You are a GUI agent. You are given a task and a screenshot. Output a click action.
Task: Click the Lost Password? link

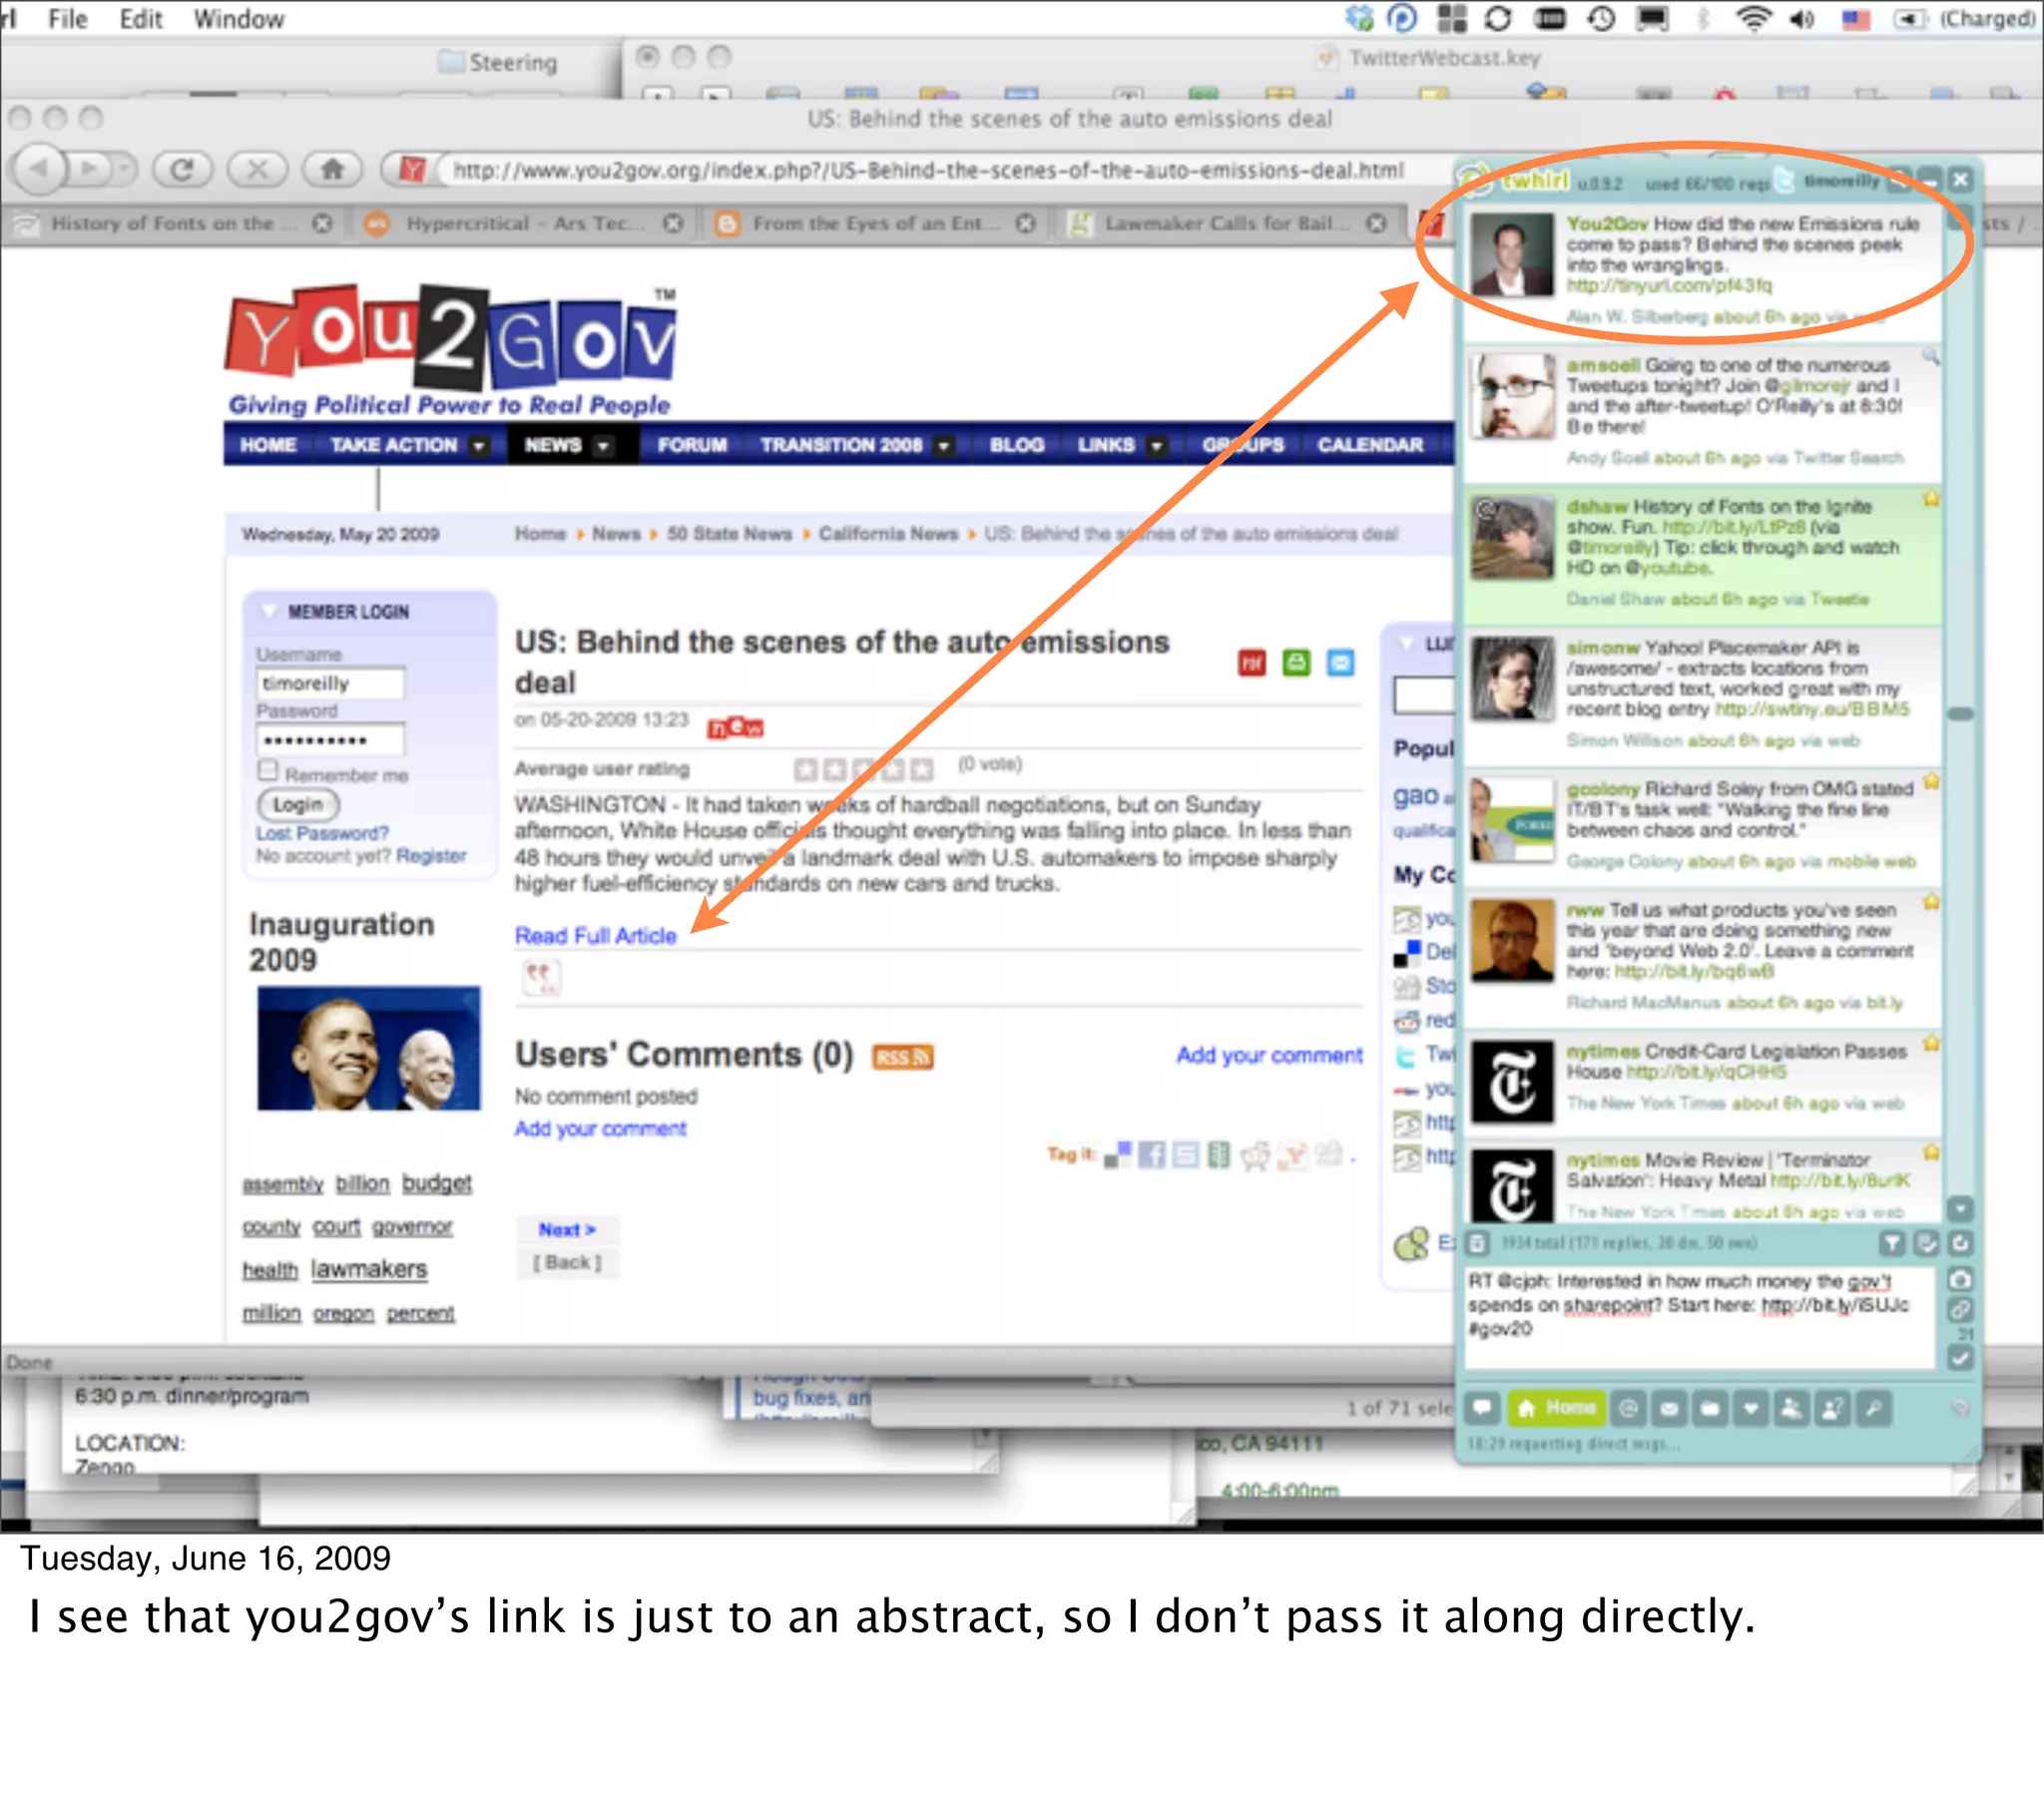click(322, 833)
